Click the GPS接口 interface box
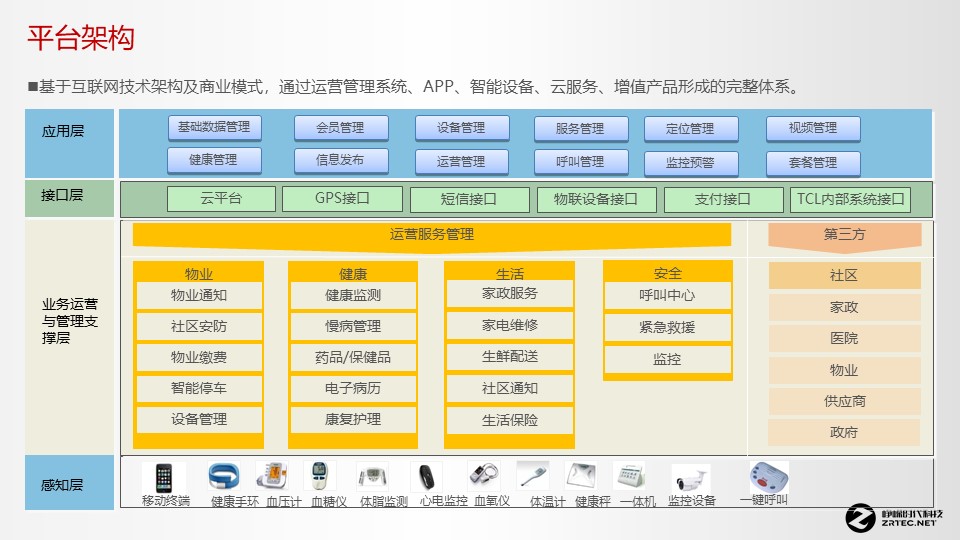This screenshot has height=540, width=960. tap(342, 199)
